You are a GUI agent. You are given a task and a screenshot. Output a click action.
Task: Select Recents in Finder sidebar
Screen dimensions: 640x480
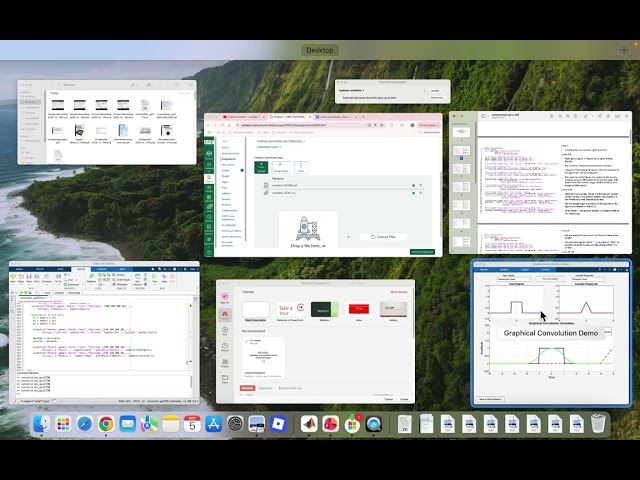tap(31, 102)
